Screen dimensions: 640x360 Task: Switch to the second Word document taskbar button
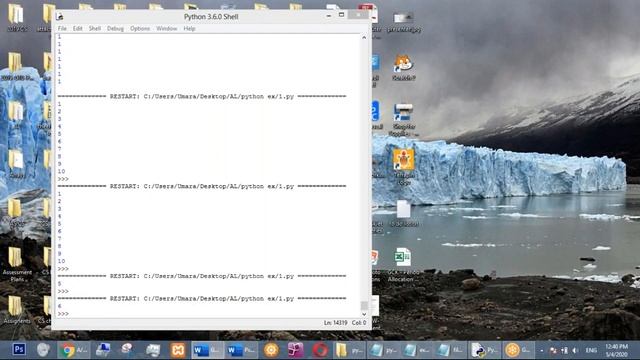[x=241, y=350]
